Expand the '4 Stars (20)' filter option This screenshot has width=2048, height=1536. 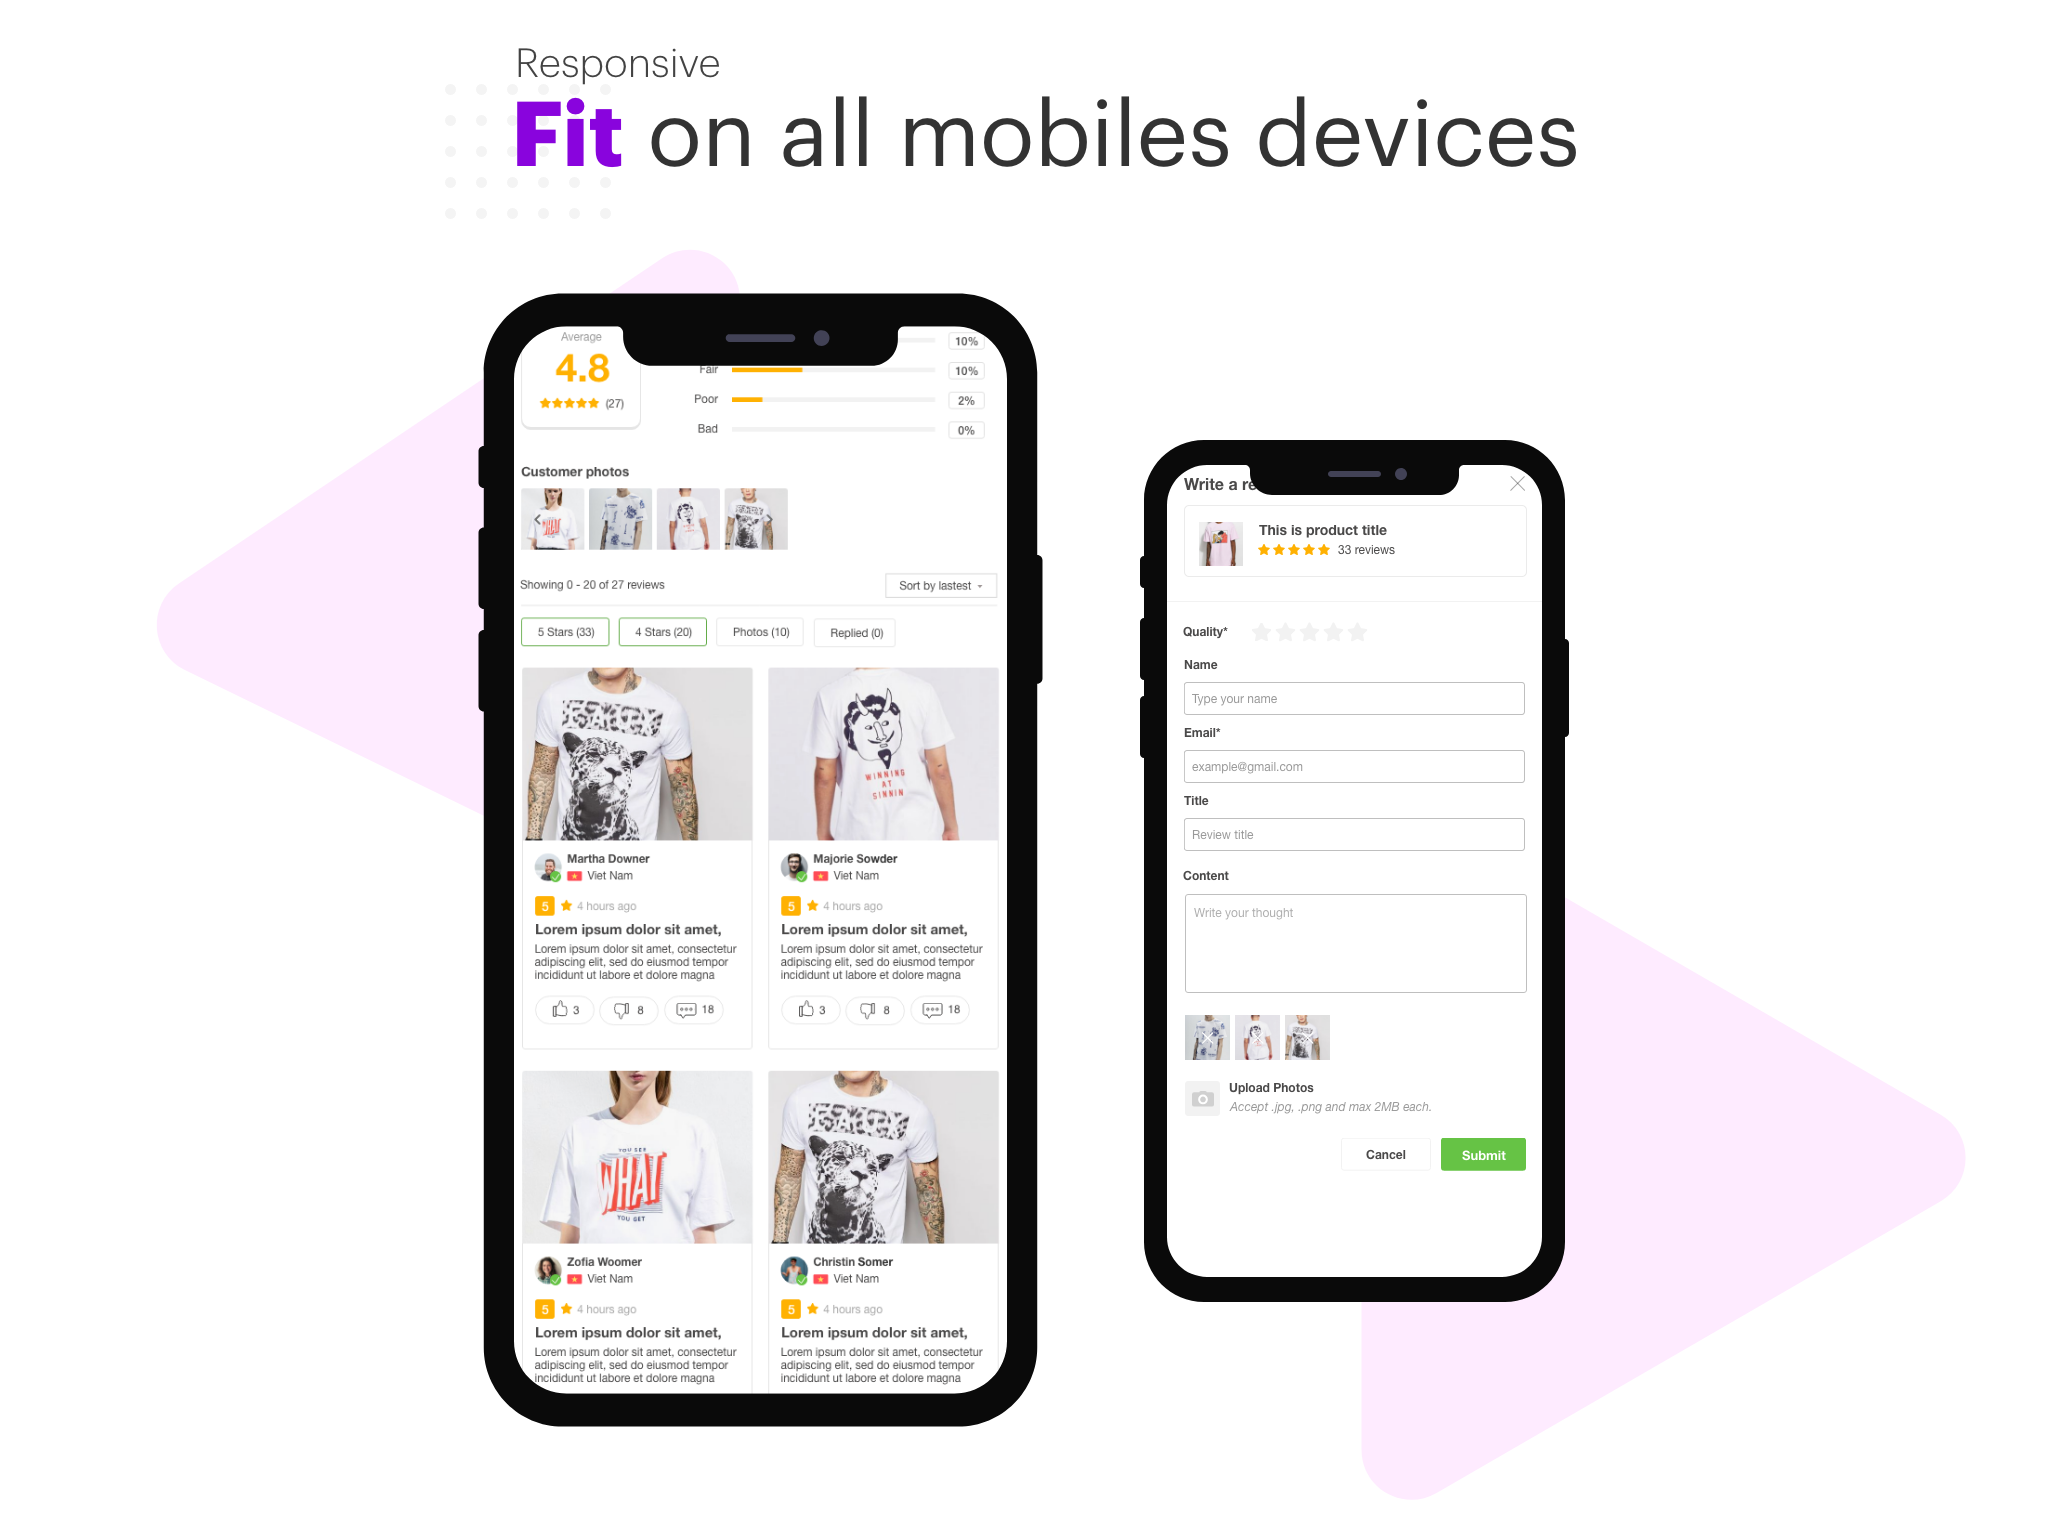tap(661, 631)
